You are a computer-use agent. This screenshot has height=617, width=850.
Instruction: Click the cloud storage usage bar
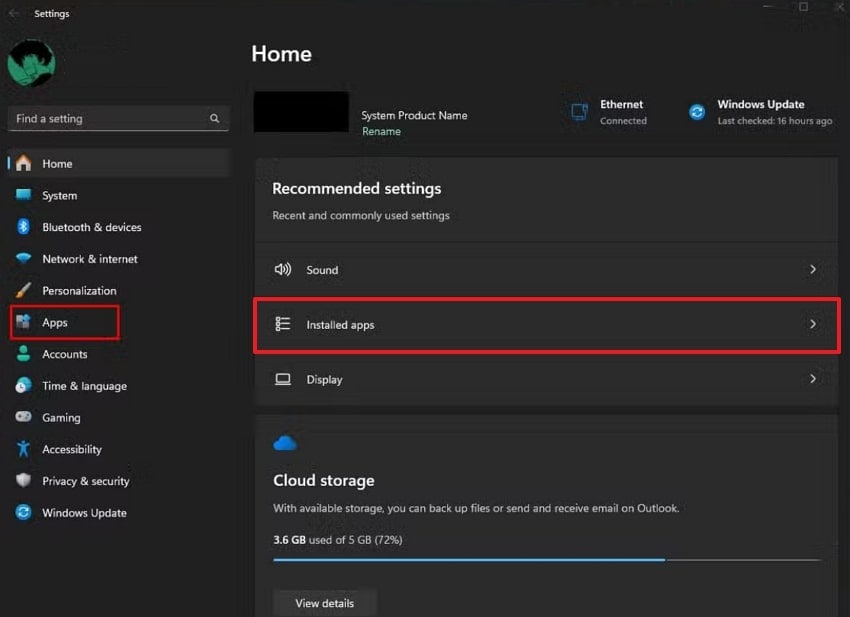(x=547, y=560)
